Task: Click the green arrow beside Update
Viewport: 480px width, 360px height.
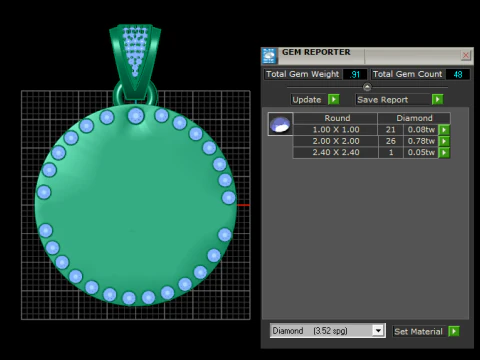Action: pos(334,99)
